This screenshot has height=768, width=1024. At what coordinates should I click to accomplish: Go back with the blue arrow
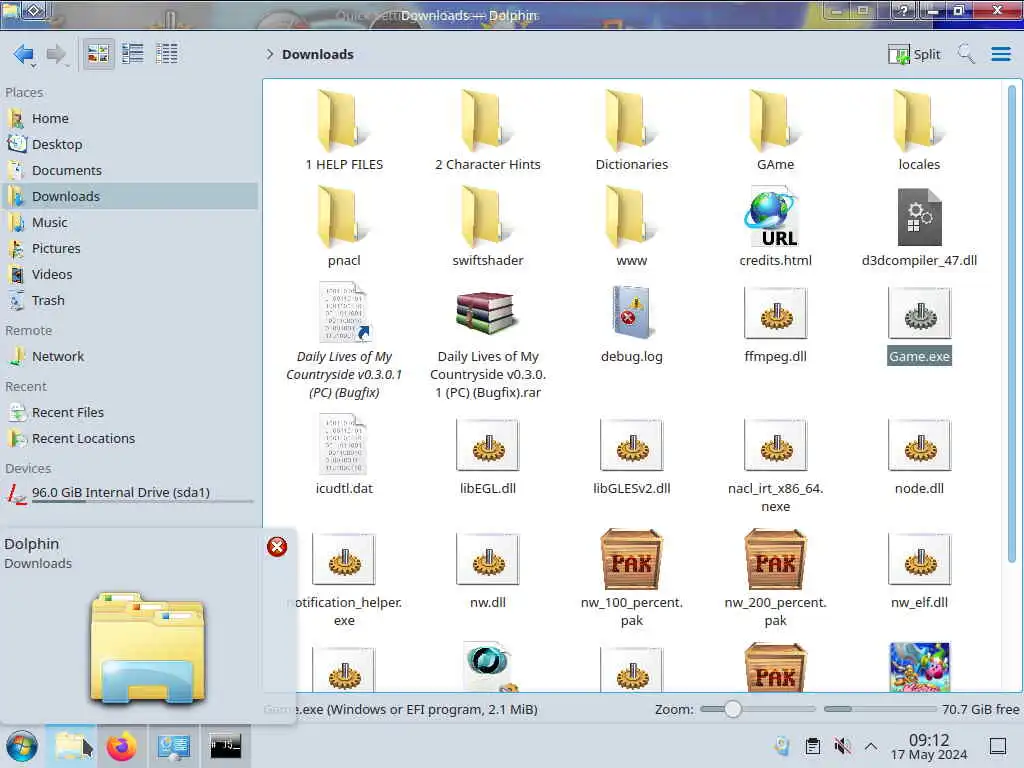click(24, 54)
